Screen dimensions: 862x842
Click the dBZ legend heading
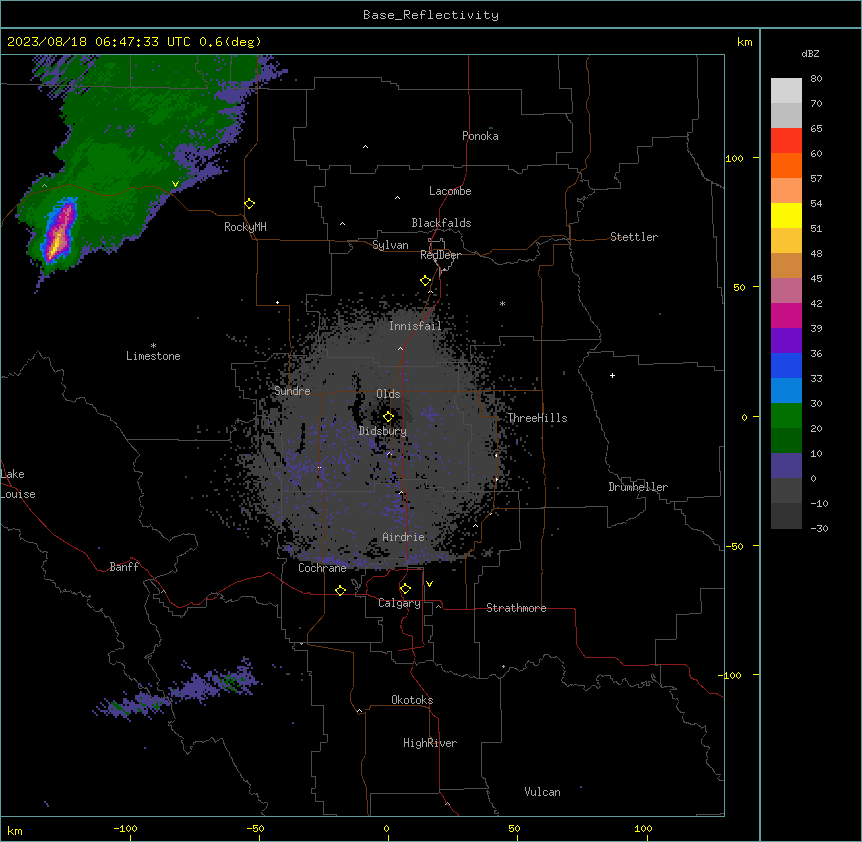pyautogui.click(x=810, y=53)
